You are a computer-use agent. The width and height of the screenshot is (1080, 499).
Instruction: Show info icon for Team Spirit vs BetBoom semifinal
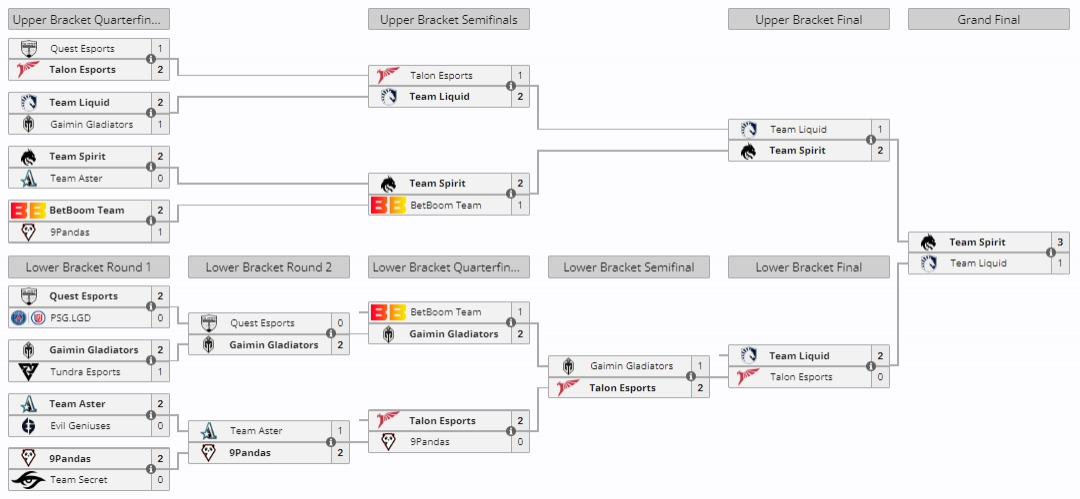coord(510,194)
